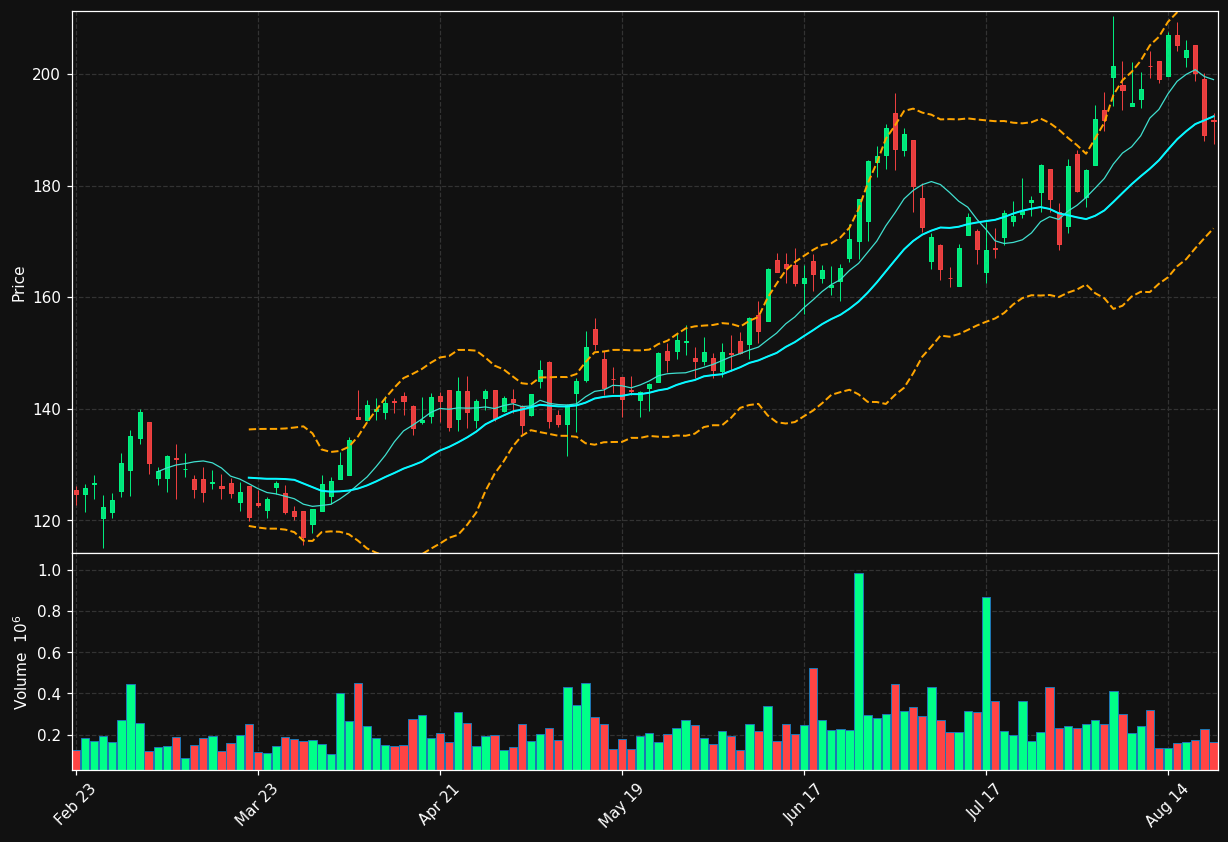1228x842 pixels.
Task: Pick the May 19 date label
Action: [x=619, y=804]
